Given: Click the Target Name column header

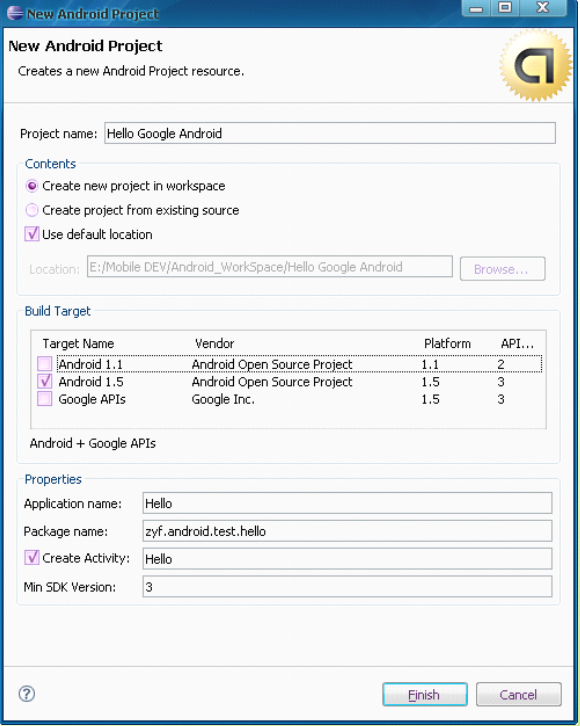Looking at the screenshot, I should pos(78,344).
